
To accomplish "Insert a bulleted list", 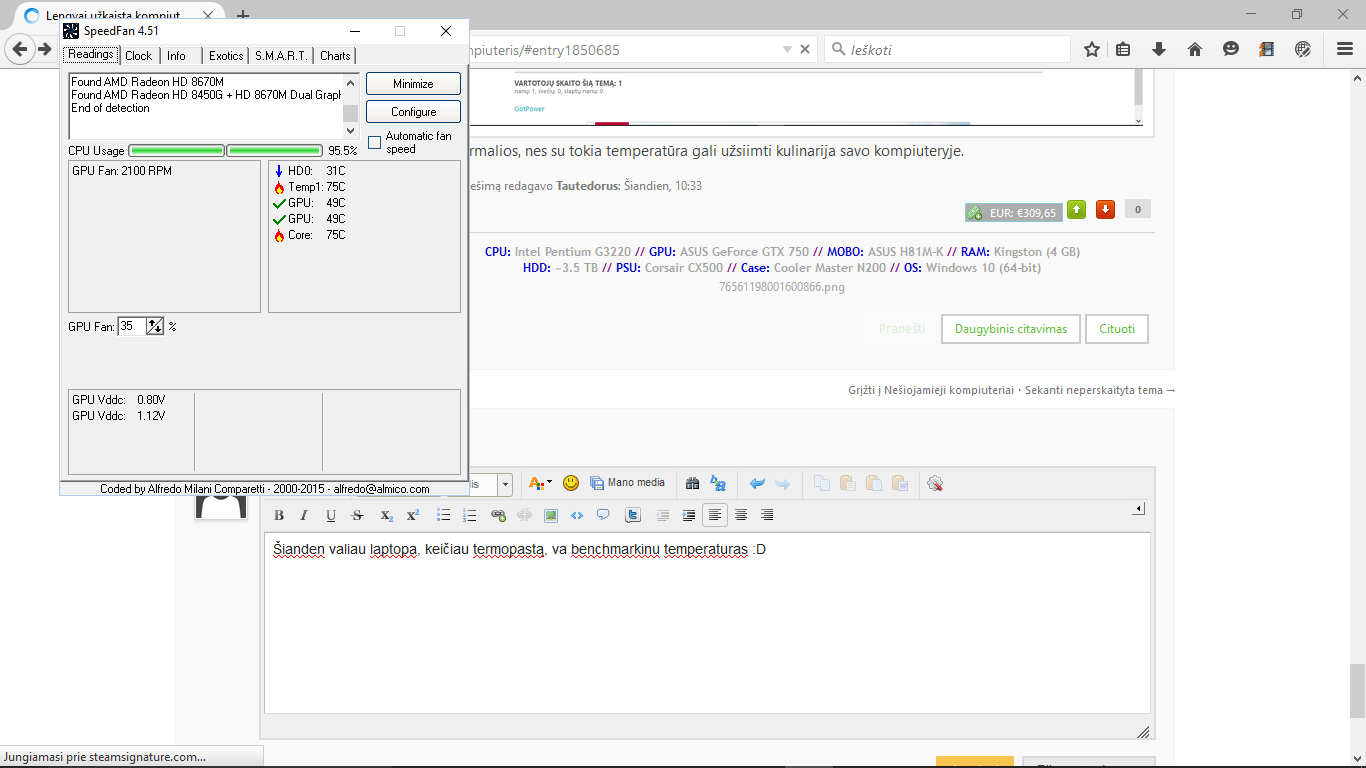I will click(444, 515).
